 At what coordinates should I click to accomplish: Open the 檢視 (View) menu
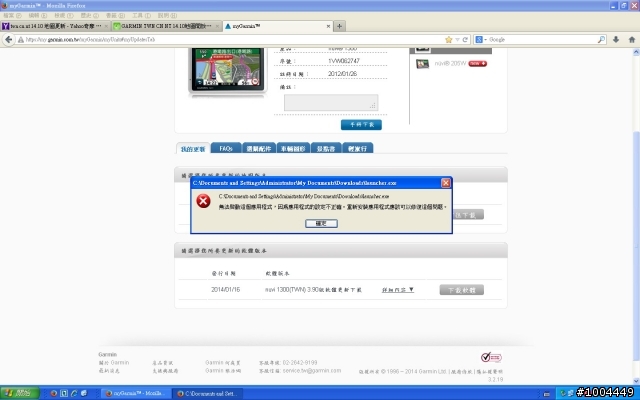point(64,16)
